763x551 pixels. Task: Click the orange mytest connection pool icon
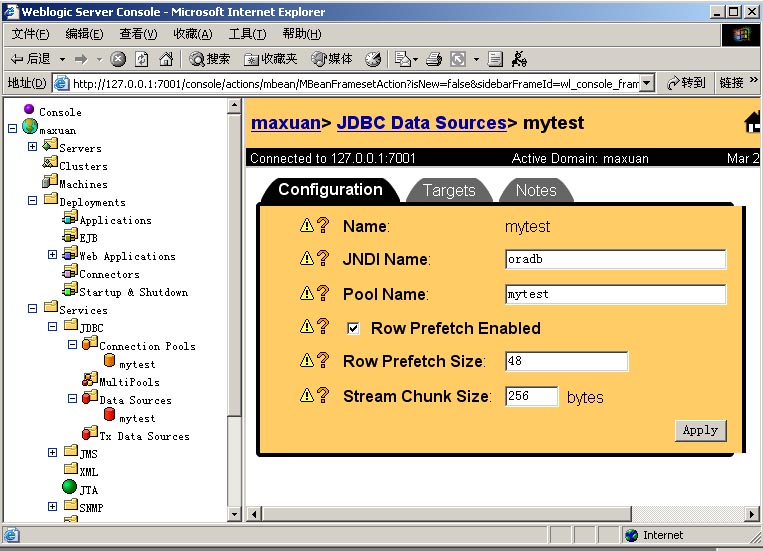(109, 361)
